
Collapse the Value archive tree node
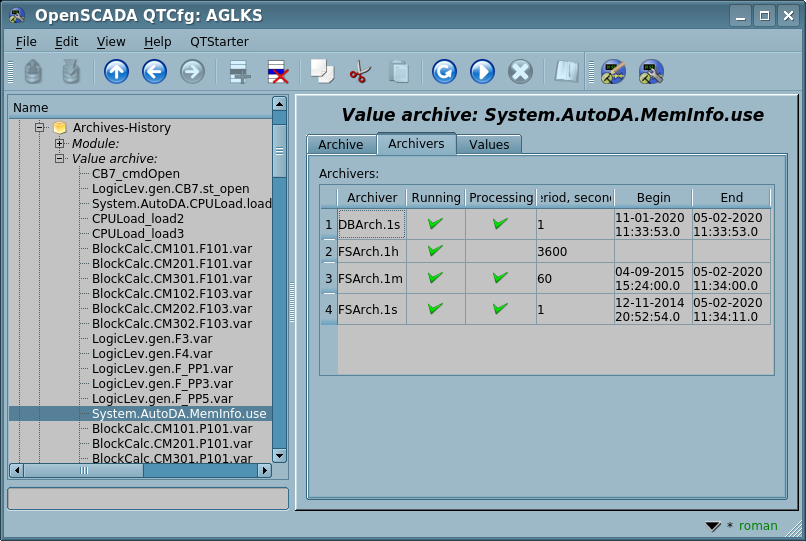pyautogui.click(x=60, y=159)
